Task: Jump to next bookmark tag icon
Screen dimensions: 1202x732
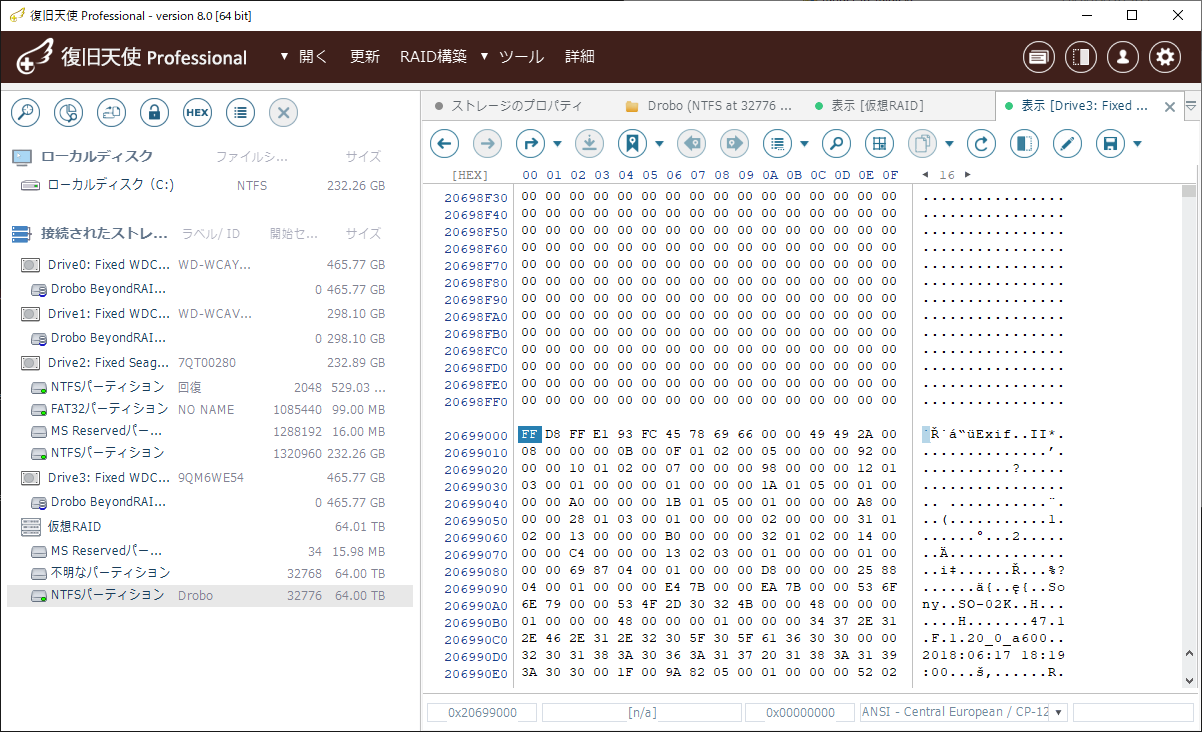Action: click(734, 144)
